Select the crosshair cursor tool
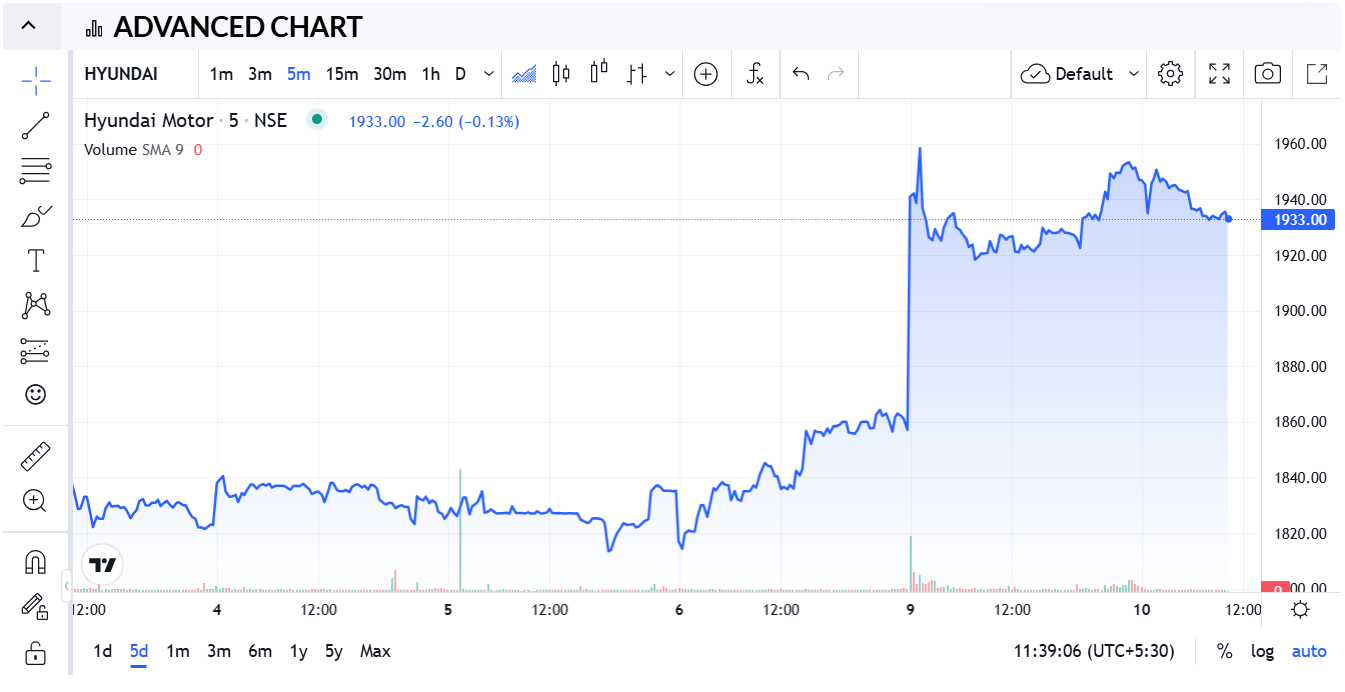The height and width of the screenshot is (692, 1345). 36,81
